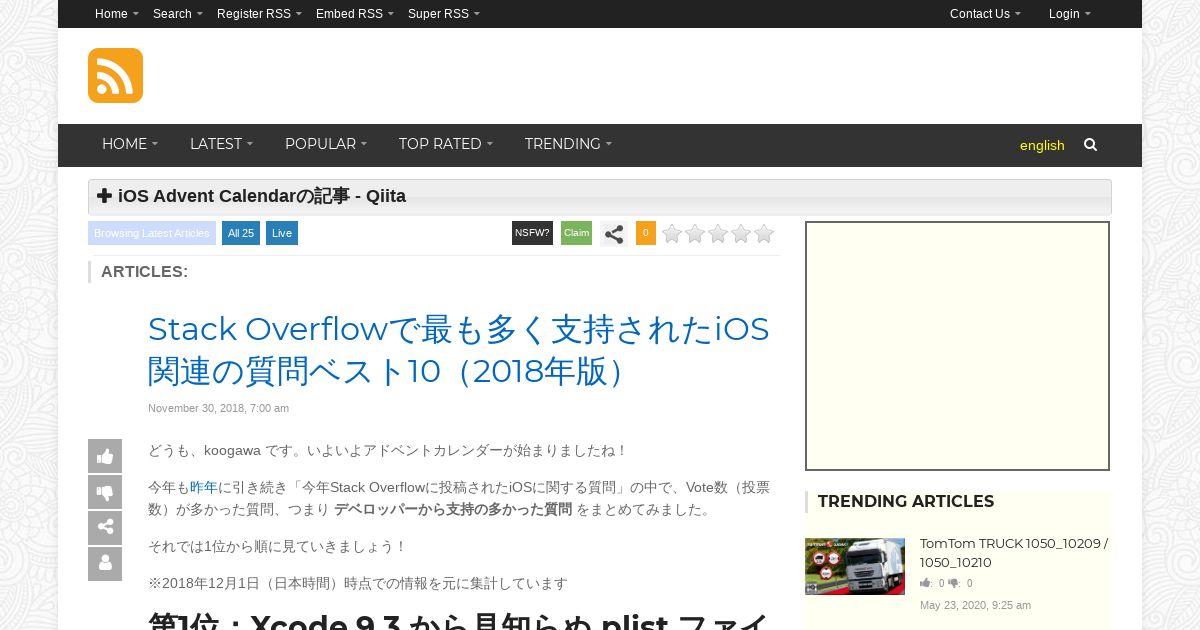Screen dimensions: 1200x630
Task: Expand the POPULAR navigation menu
Action: [x=326, y=144]
